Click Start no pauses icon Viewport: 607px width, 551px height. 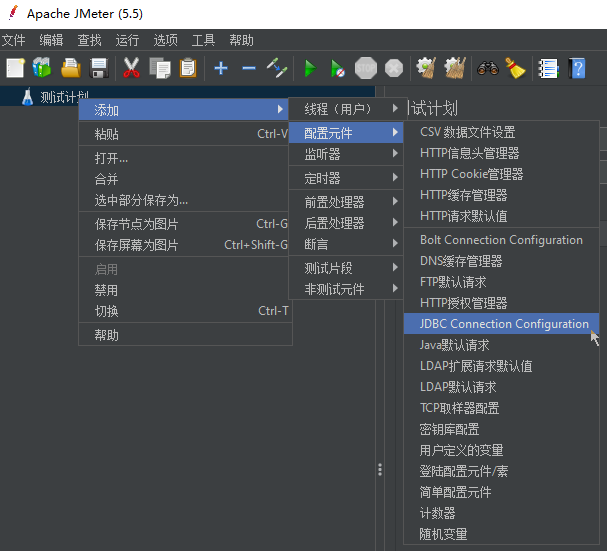(x=338, y=69)
